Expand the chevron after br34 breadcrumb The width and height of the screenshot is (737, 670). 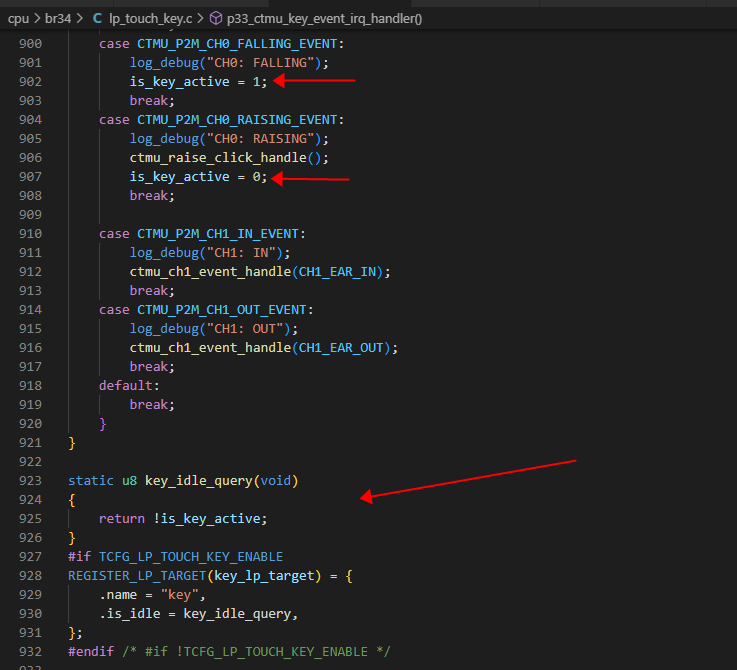click(79, 19)
